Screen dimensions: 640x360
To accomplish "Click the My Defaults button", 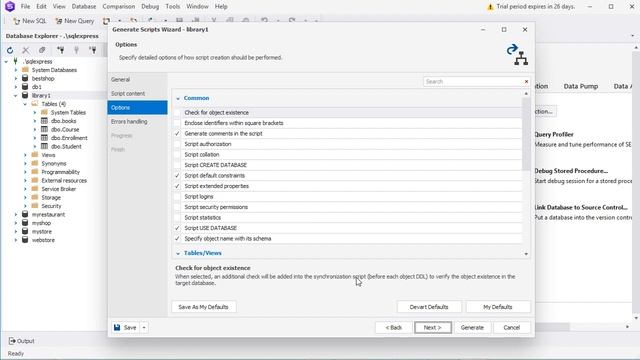I will coord(498,307).
